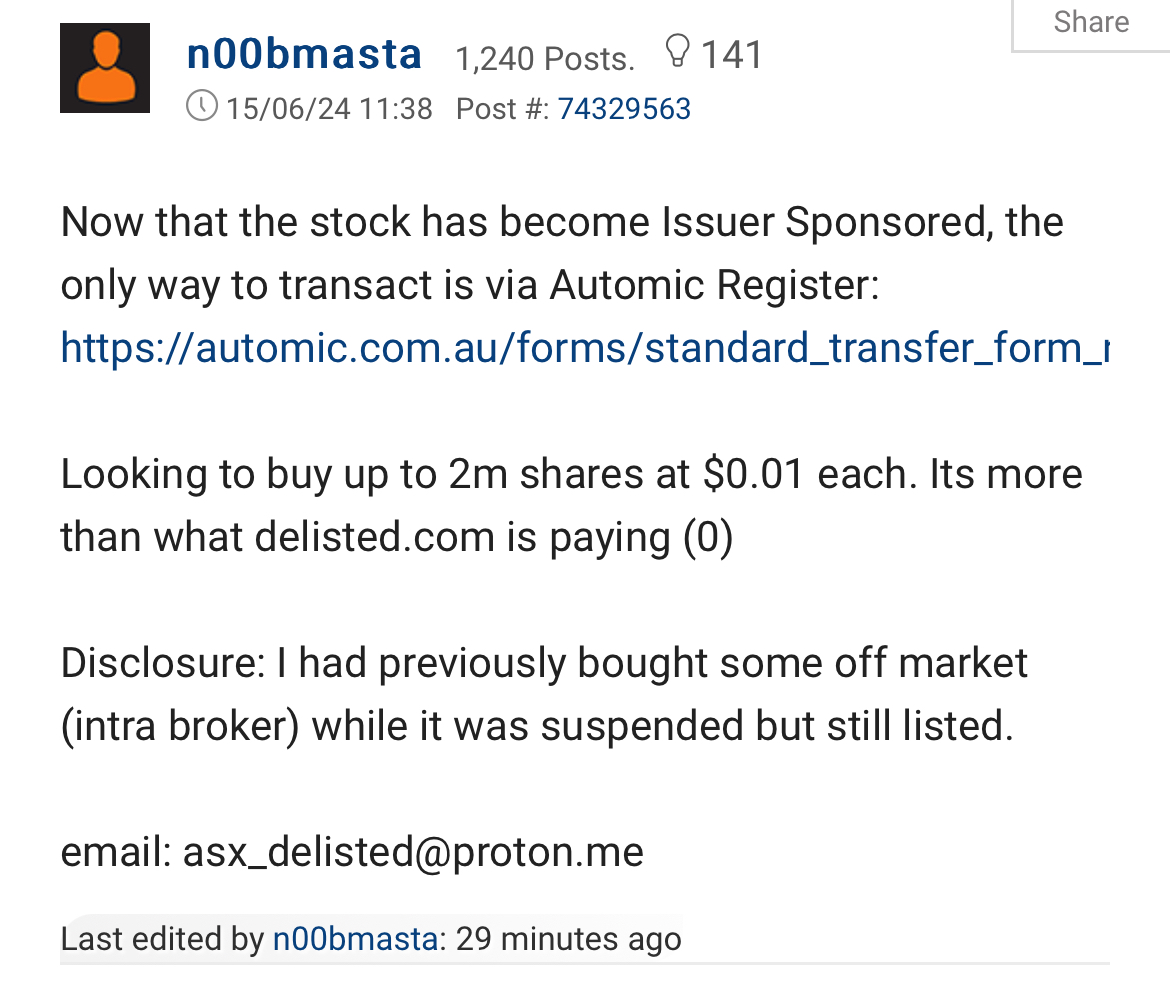Click the lightbulb reputation icon
1170x989 pixels.
pos(677,52)
